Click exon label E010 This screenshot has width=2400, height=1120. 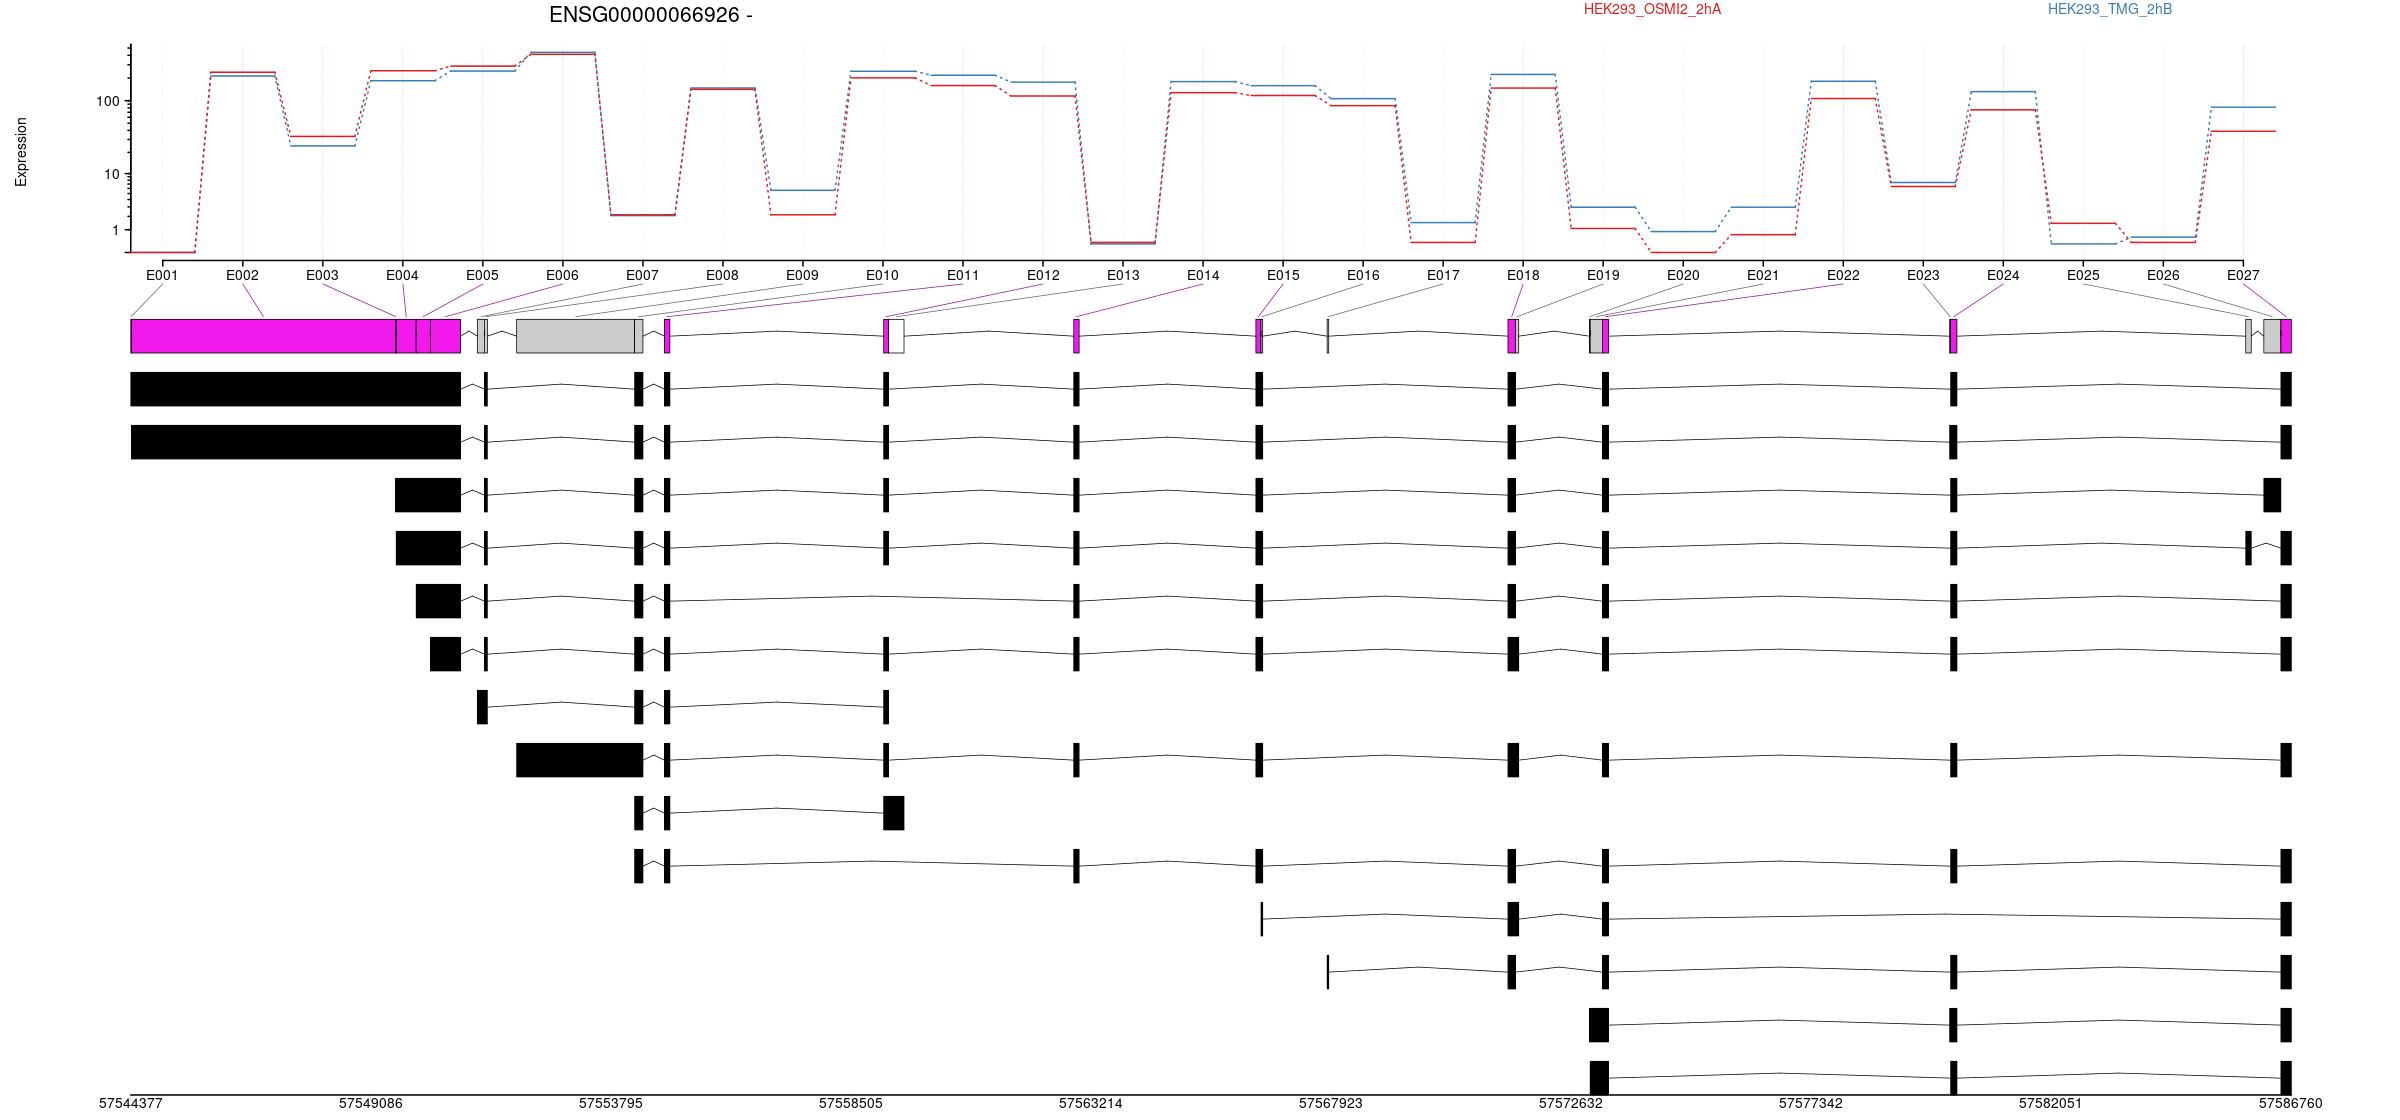[x=882, y=275]
